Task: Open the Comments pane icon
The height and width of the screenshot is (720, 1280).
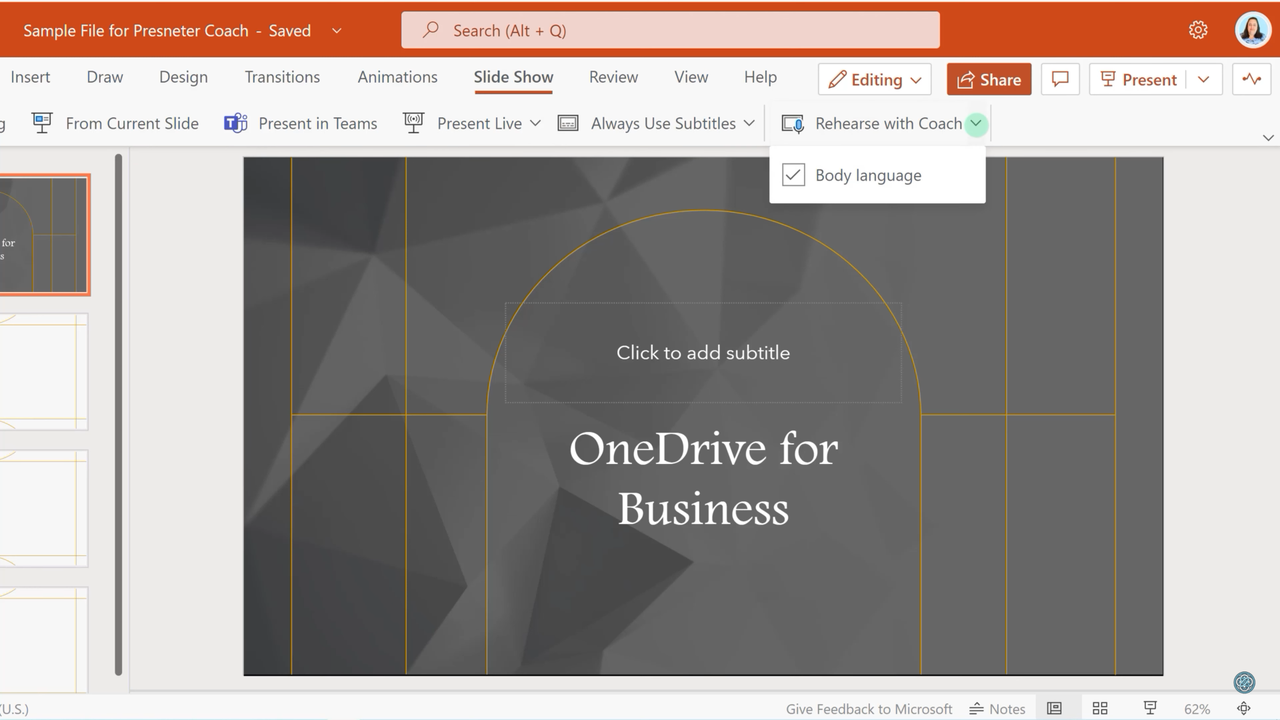Action: pos(1060,79)
